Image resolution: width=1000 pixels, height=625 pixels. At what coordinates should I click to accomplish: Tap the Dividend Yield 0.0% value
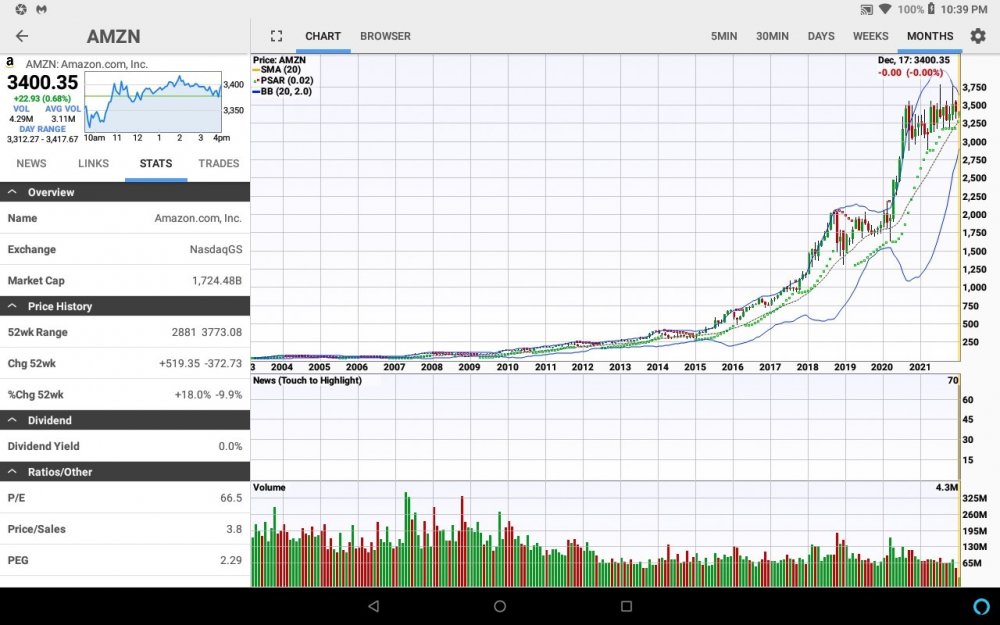[230, 446]
